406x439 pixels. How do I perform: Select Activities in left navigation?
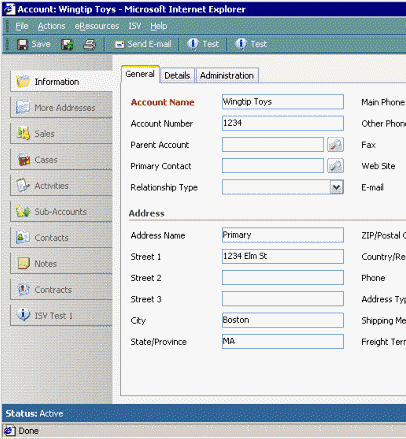point(61,185)
